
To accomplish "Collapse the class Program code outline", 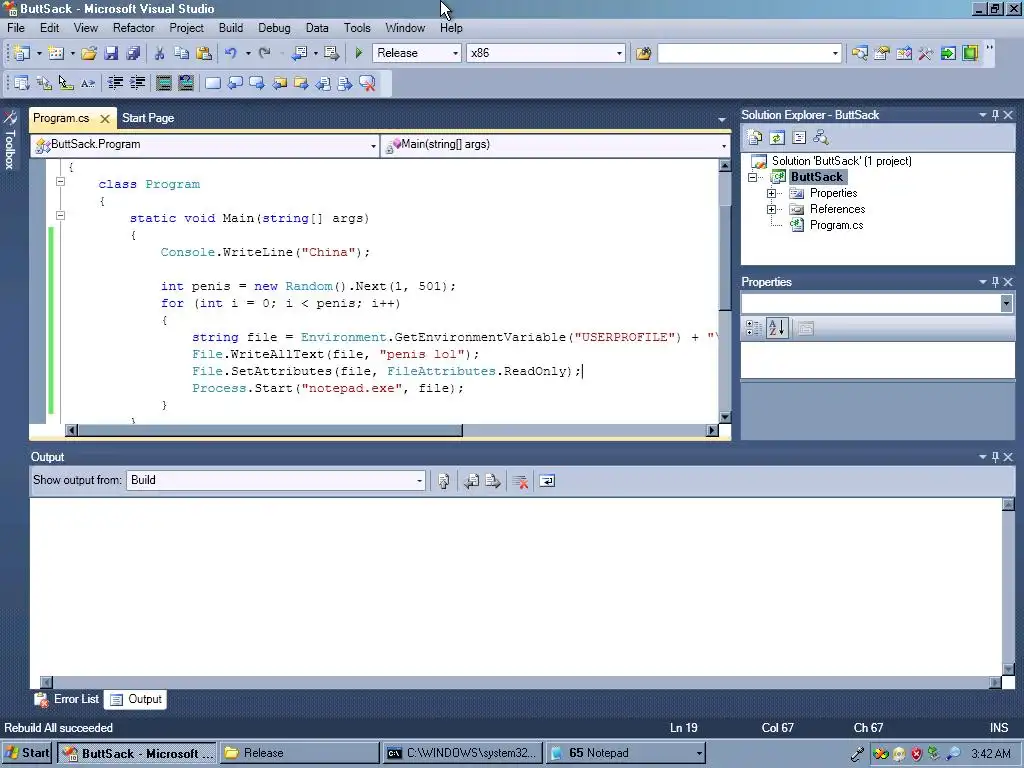I will (x=60, y=182).
